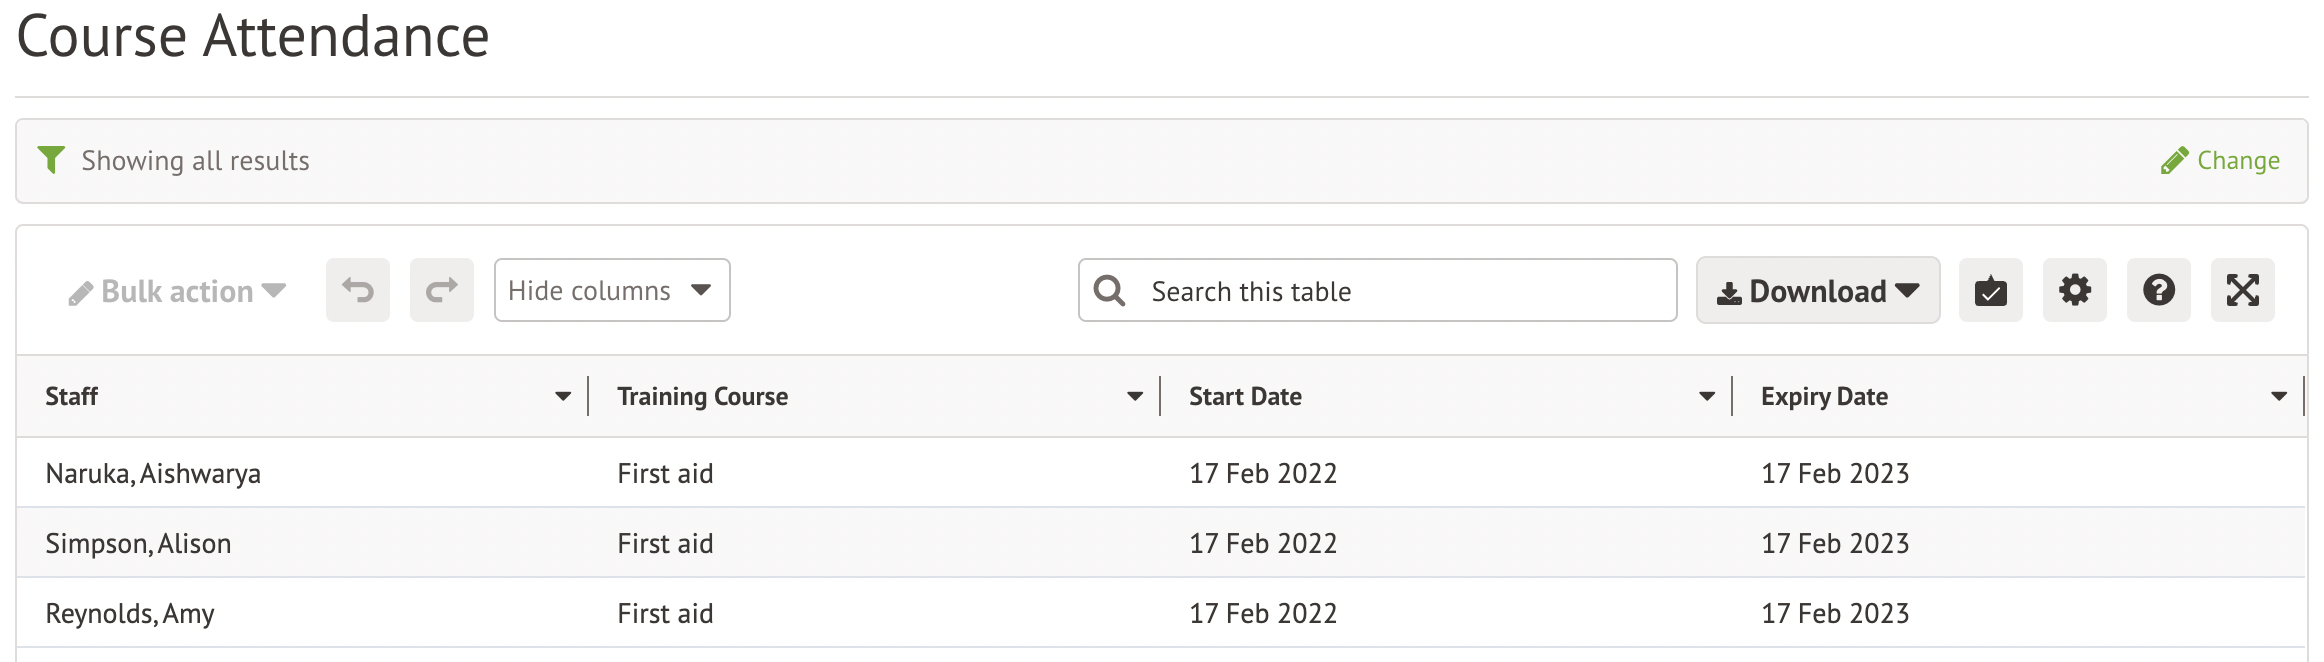Click the Reynolds, Amy staff cell

coord(130,613)
